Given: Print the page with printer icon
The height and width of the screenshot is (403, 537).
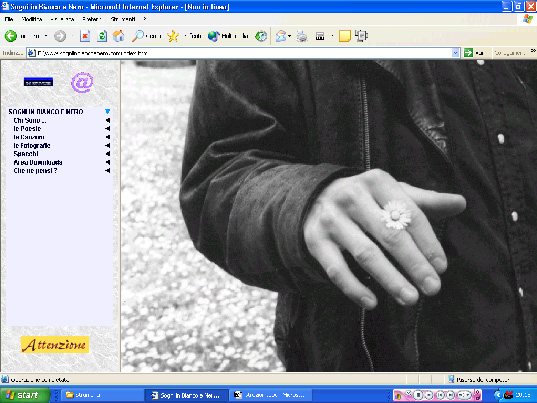Looking at the screenshot, I should [302, 36].
